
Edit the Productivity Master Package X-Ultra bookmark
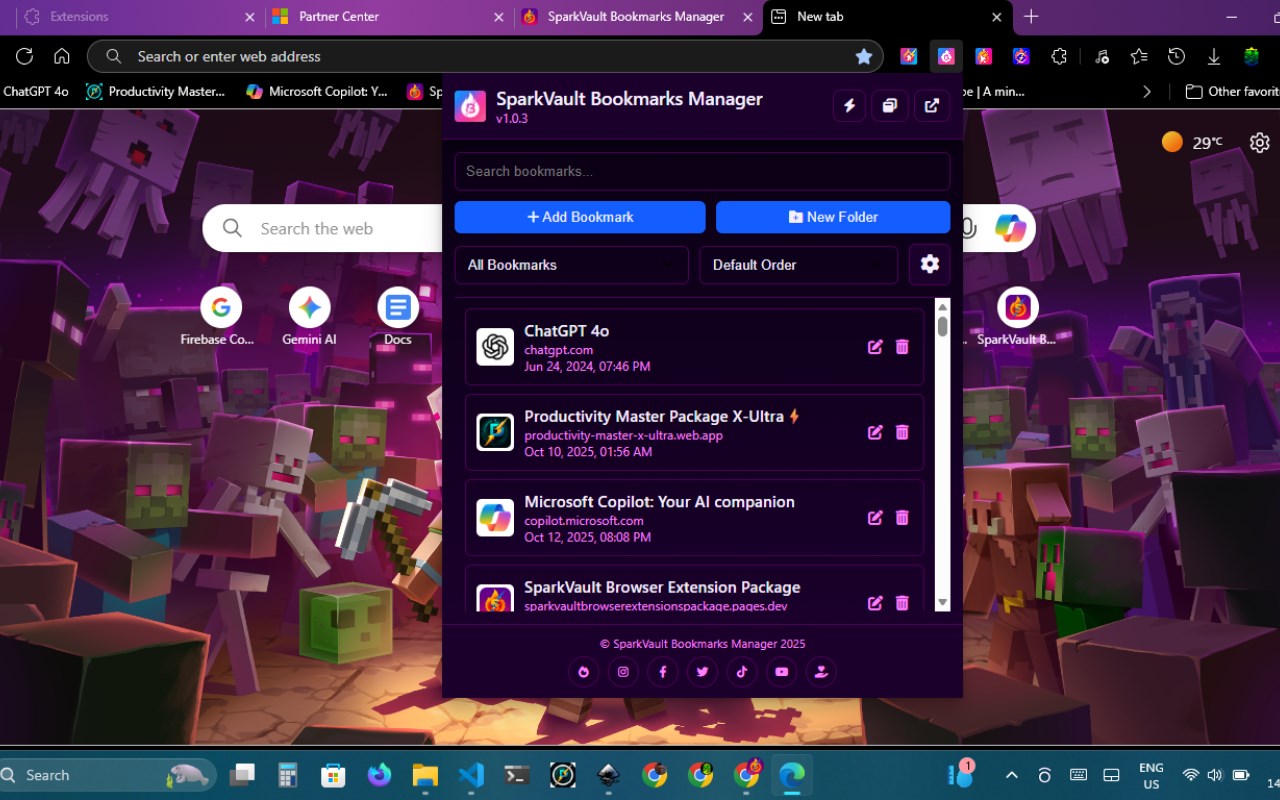[x=875, y=432]
